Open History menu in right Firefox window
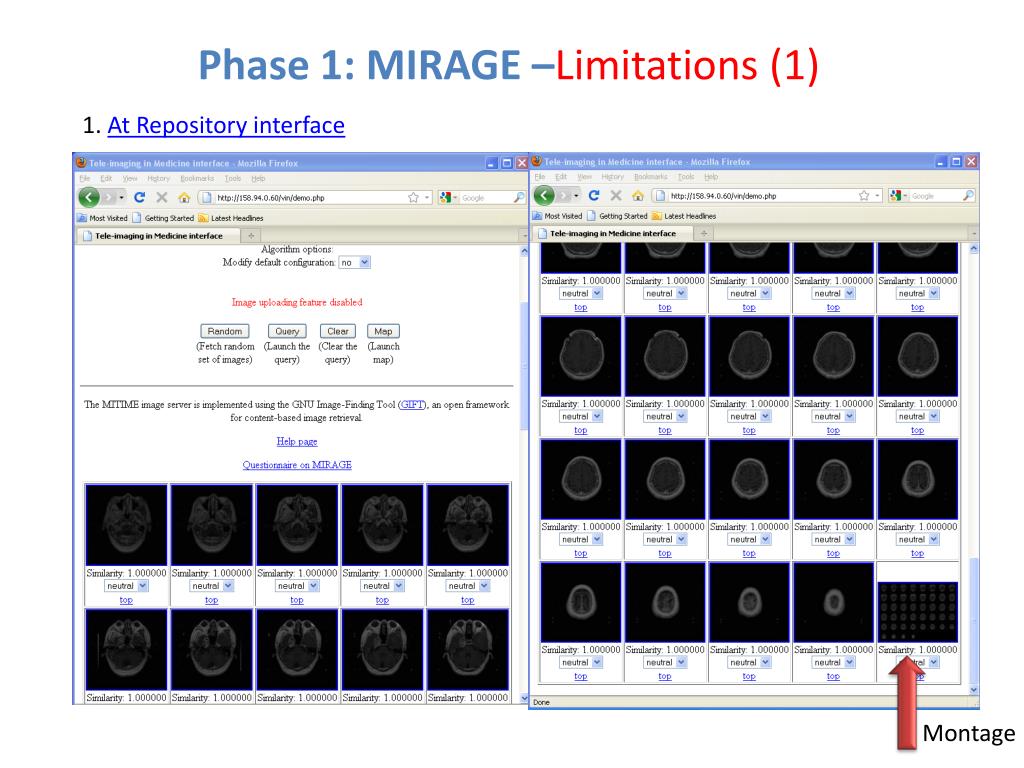Screen dimensions: 1024x768 [613, 176]
